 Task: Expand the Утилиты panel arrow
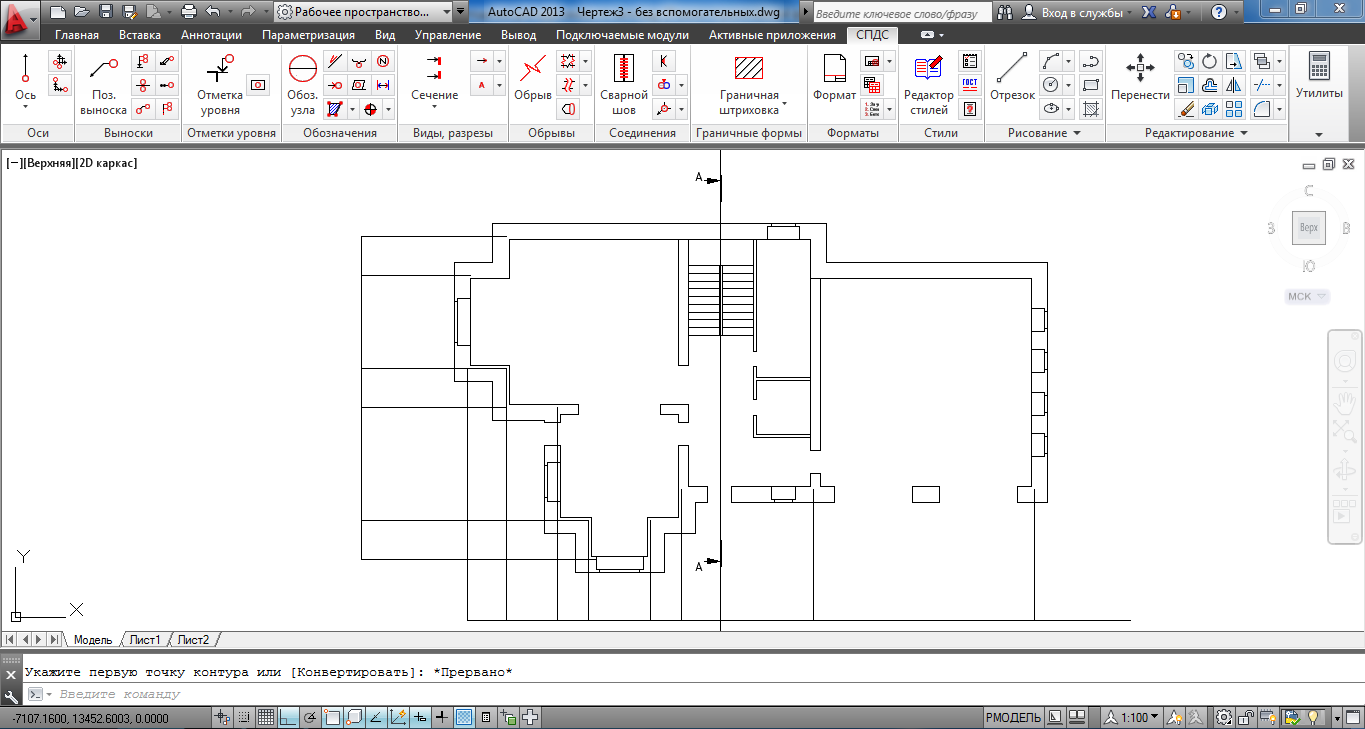tap(1319, 134)
